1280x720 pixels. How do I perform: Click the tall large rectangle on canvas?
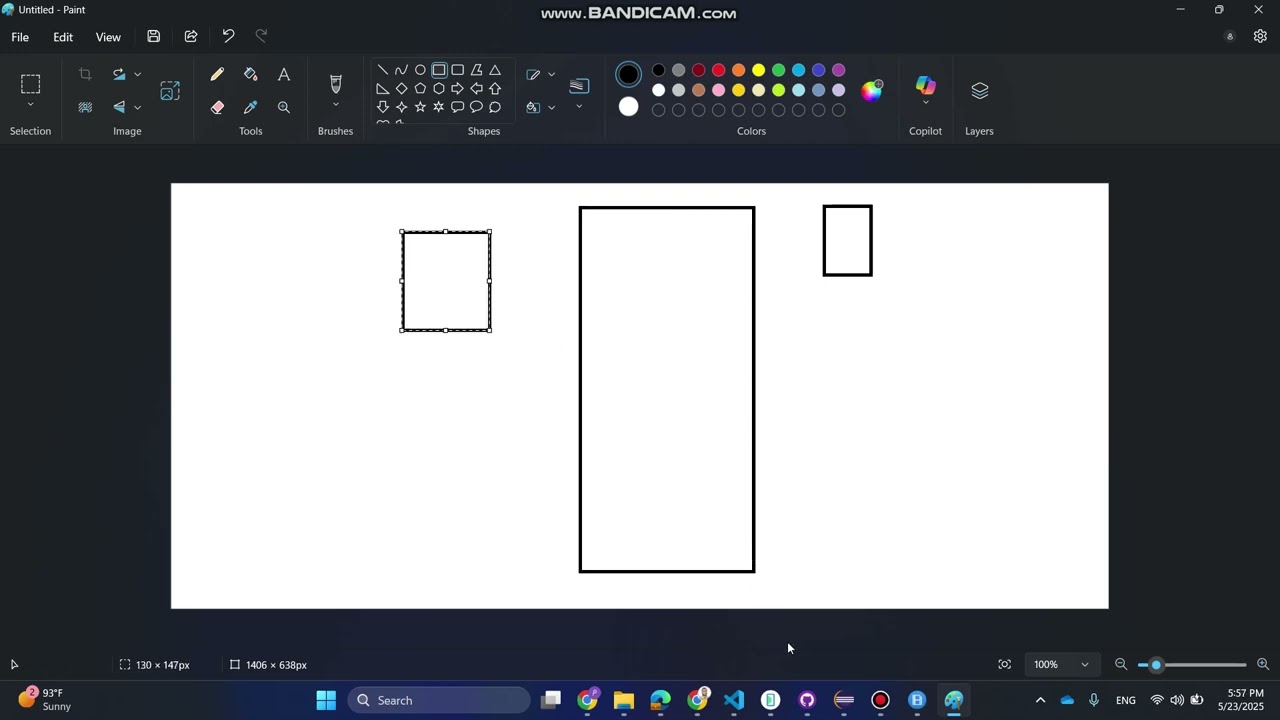coord(667,390)
